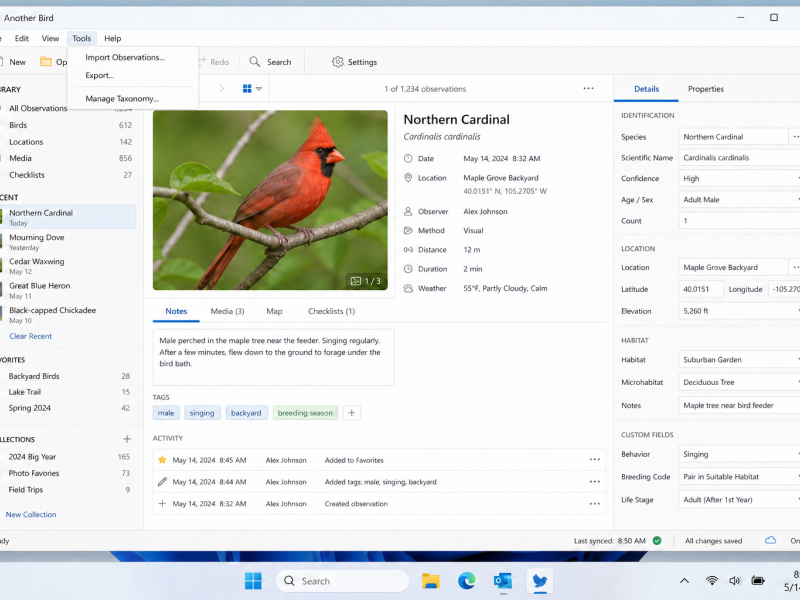Open the three-dot menu beside observation count
The width and height of the screenshot is (800, 600).
click(588, 88)
